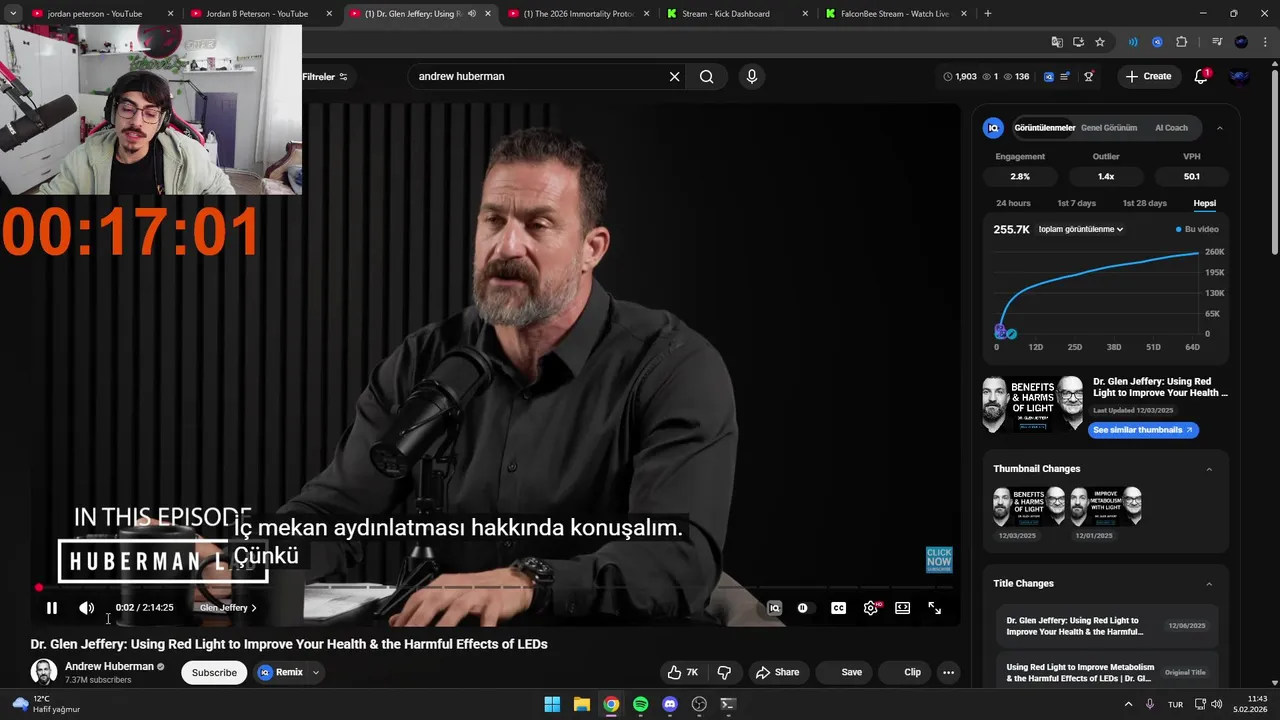
Task: Open Andrew Huberman channel avatar
Action: 43,672
